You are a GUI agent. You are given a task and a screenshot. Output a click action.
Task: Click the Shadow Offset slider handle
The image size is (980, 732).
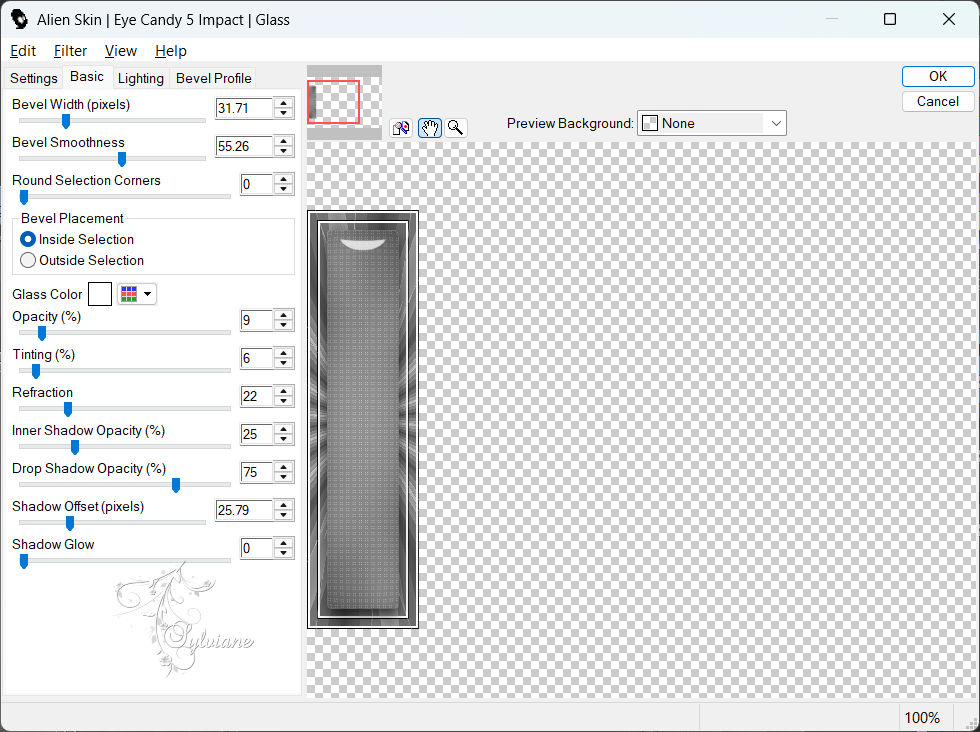[x=70, y=523]
